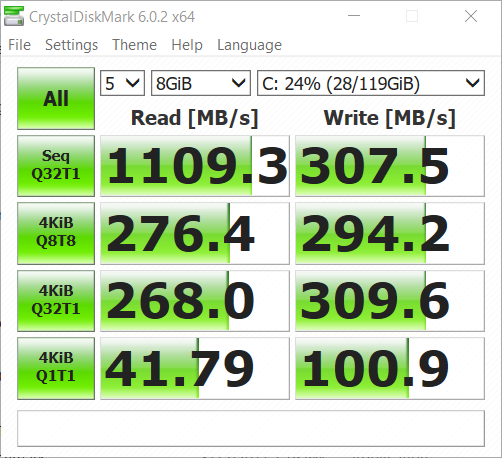Open the File menu
The image size is (502, 458).
tap(19, 45)
